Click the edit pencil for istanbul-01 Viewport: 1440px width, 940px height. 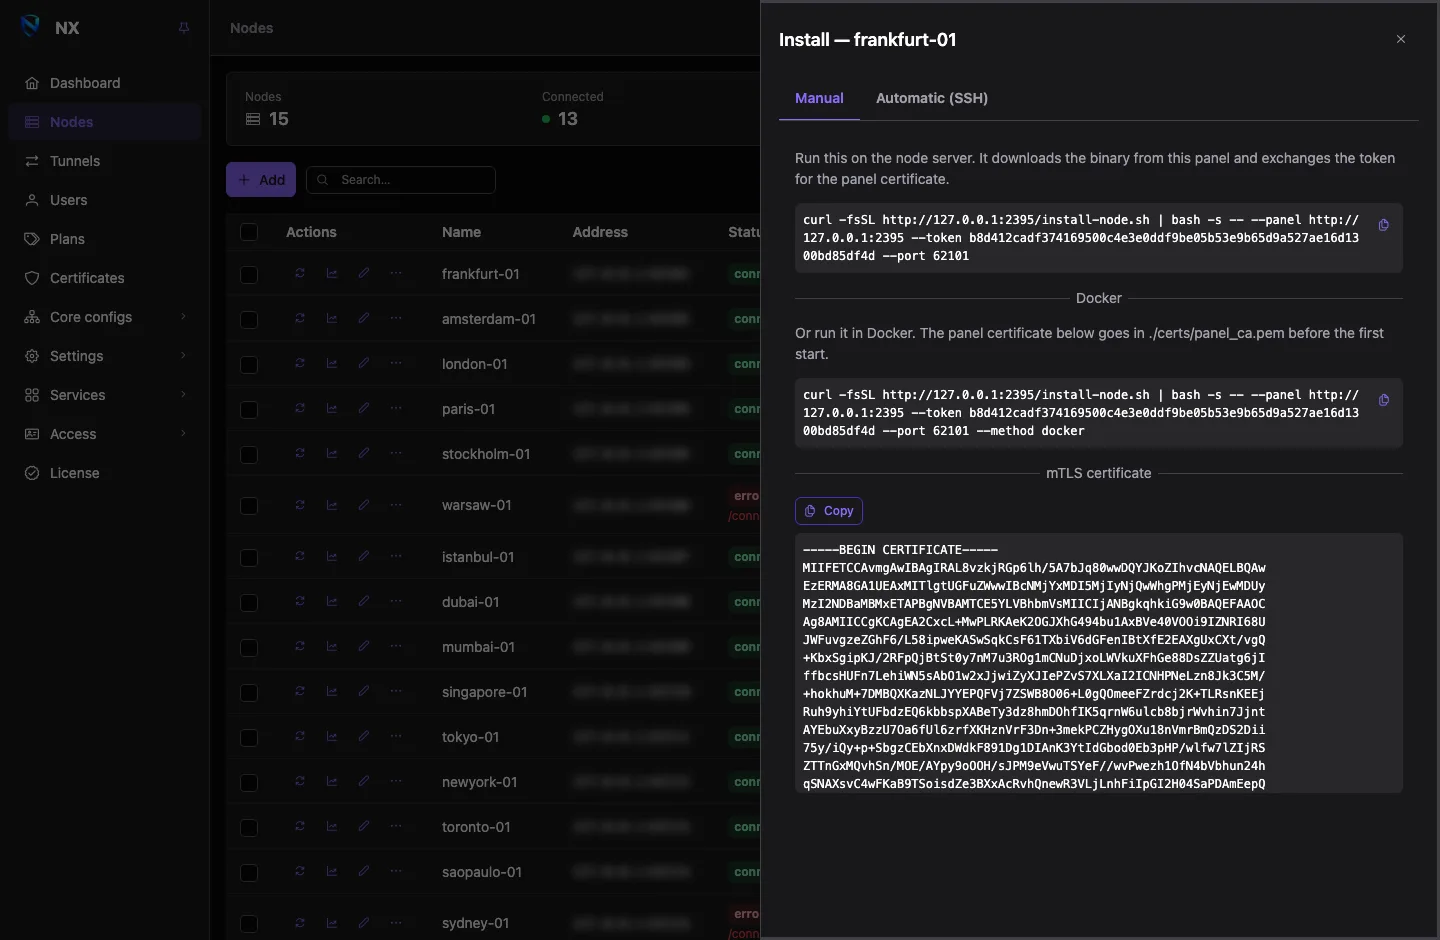click(x=364, y=556)
